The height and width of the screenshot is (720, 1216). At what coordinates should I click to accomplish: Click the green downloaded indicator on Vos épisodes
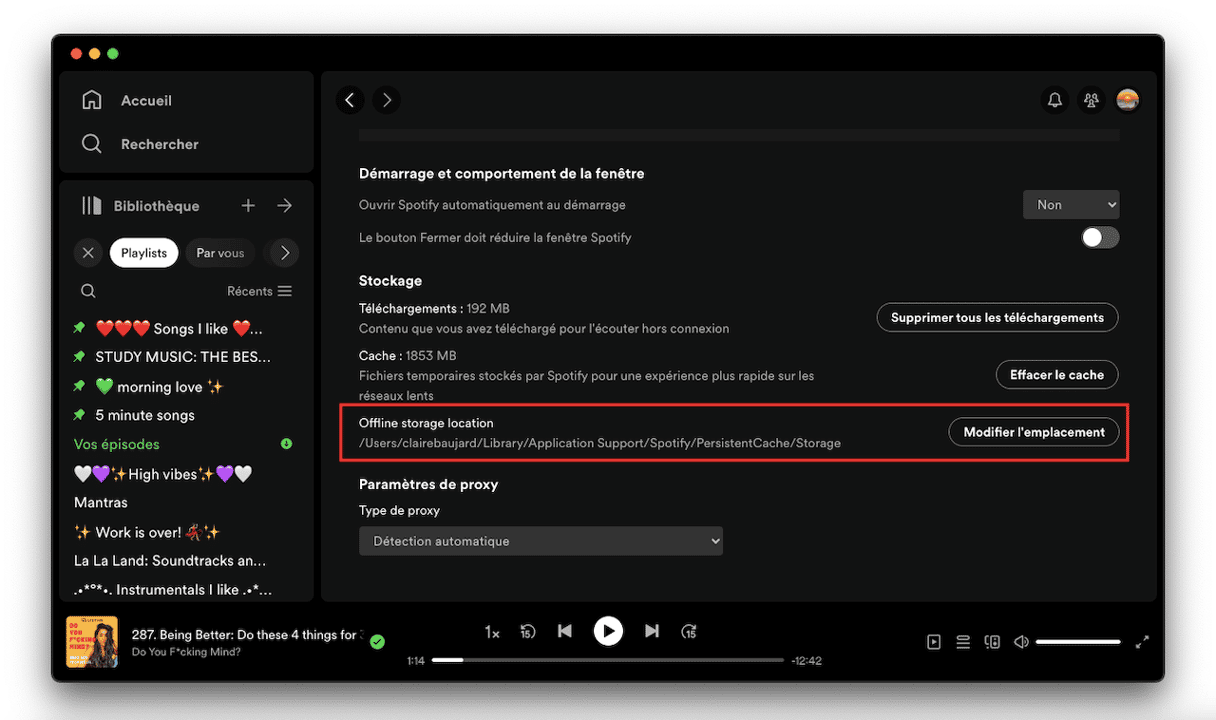tap(287, 444)
